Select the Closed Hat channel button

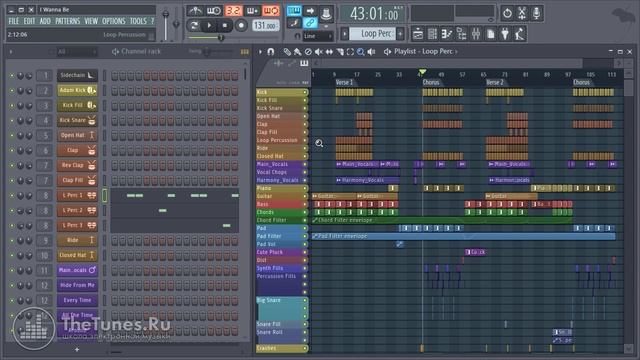(77, 255)
